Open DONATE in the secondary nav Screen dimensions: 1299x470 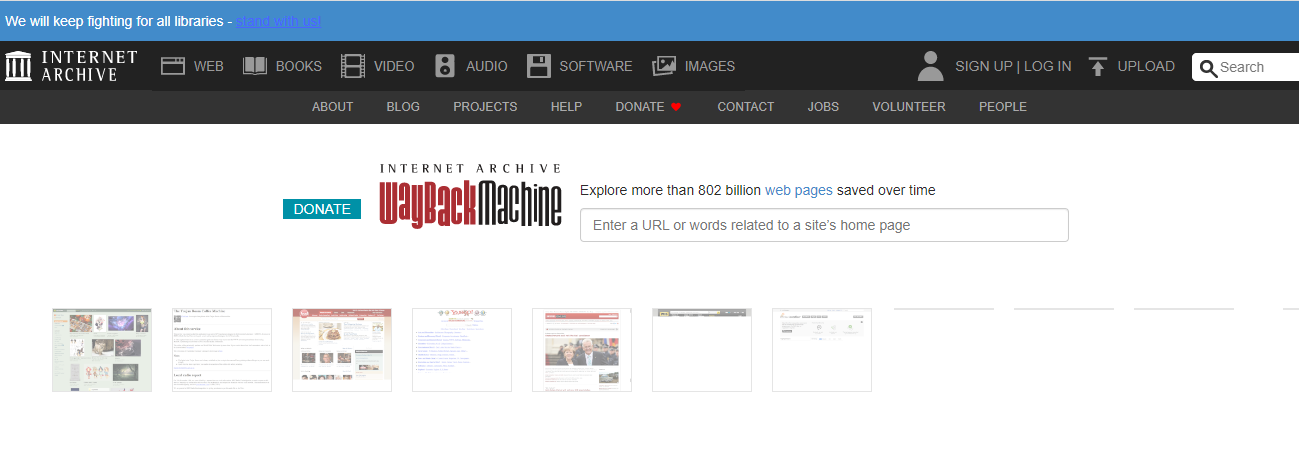click(x=640, y=107)
